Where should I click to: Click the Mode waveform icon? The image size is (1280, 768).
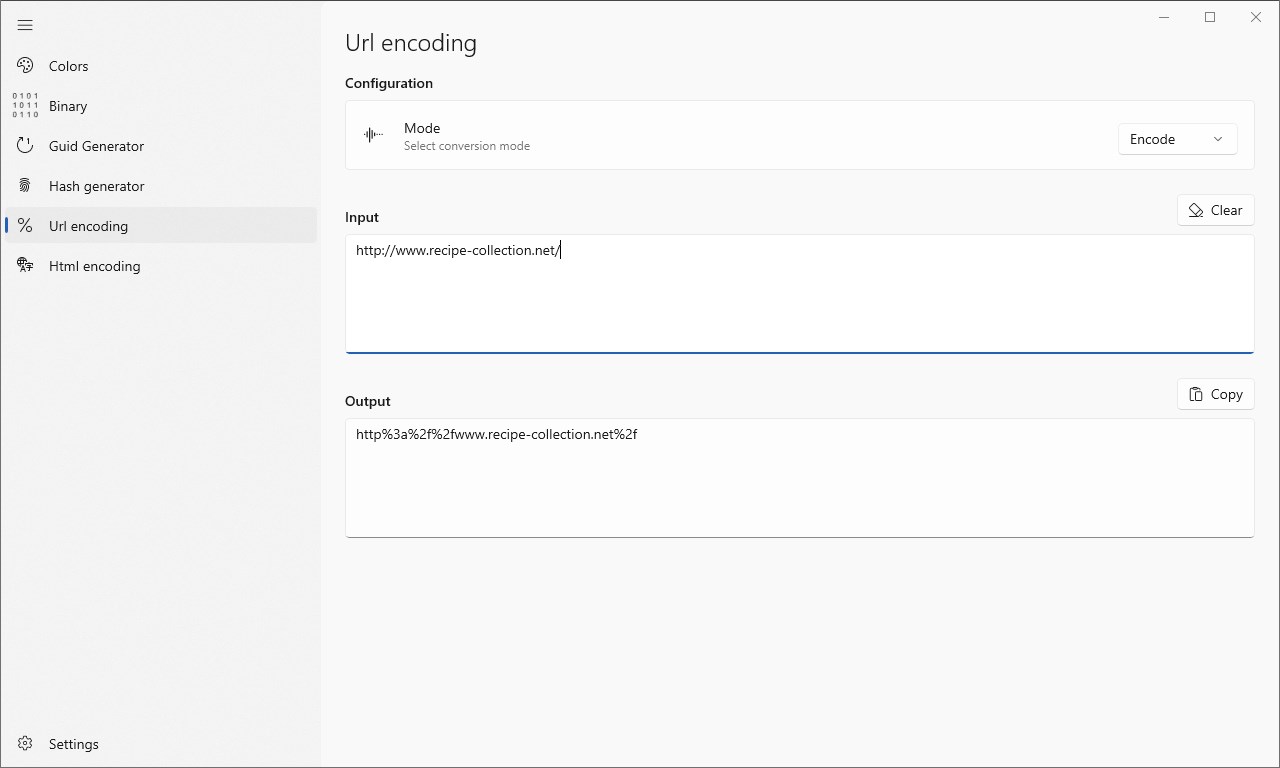(373, 135)
